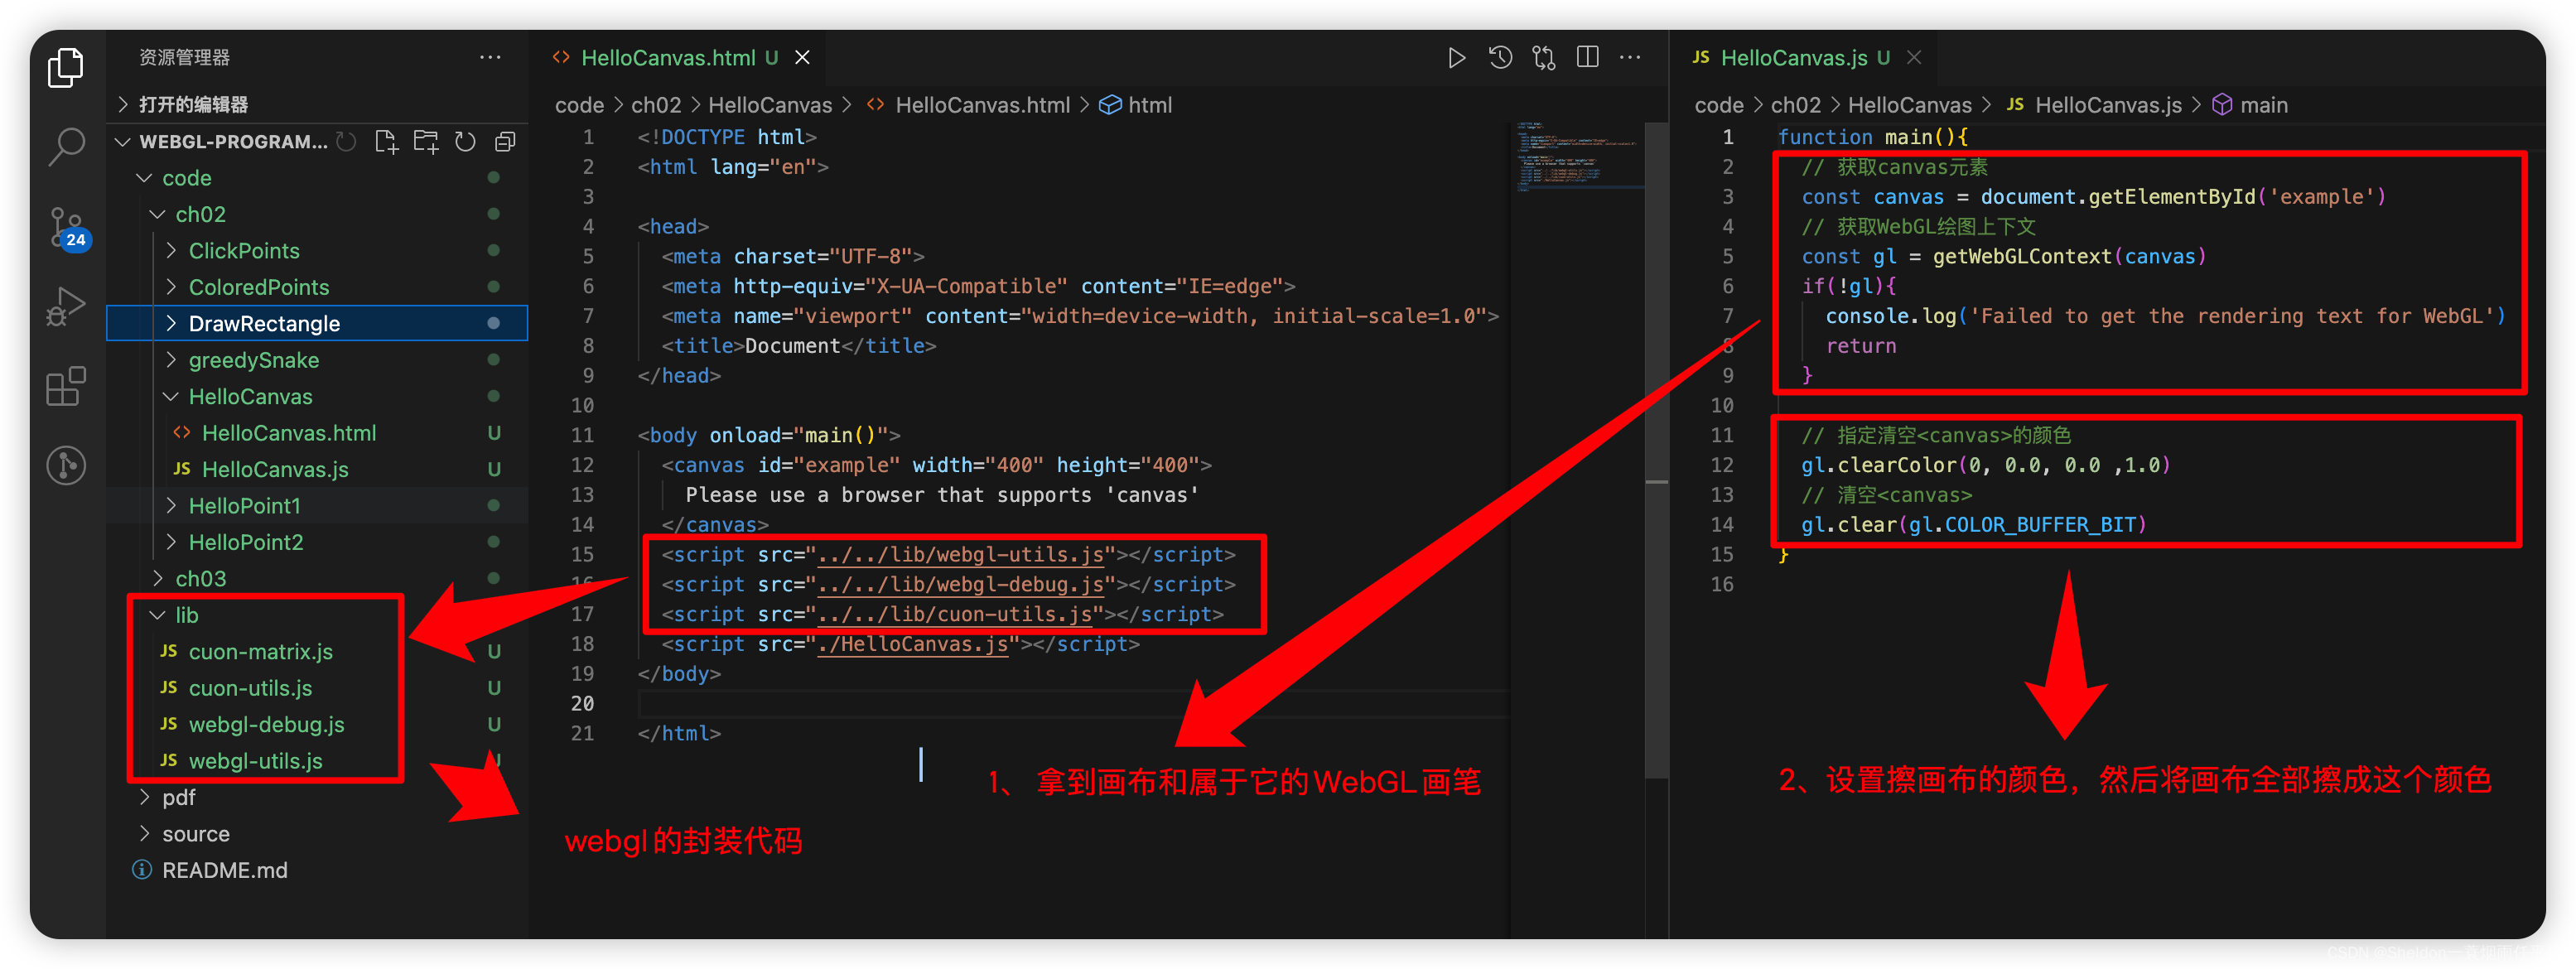
Task: Collapse all folders in explorer
Action: click(505, 142)
